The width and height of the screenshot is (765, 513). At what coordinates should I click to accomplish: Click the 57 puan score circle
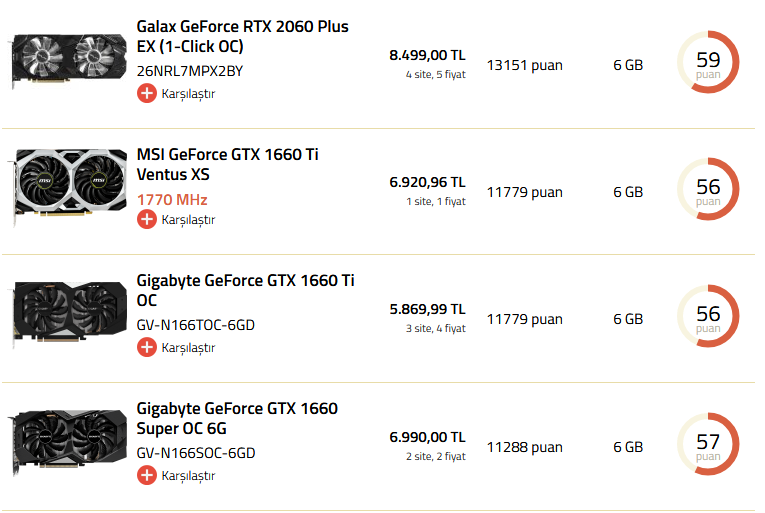point(708,444)
